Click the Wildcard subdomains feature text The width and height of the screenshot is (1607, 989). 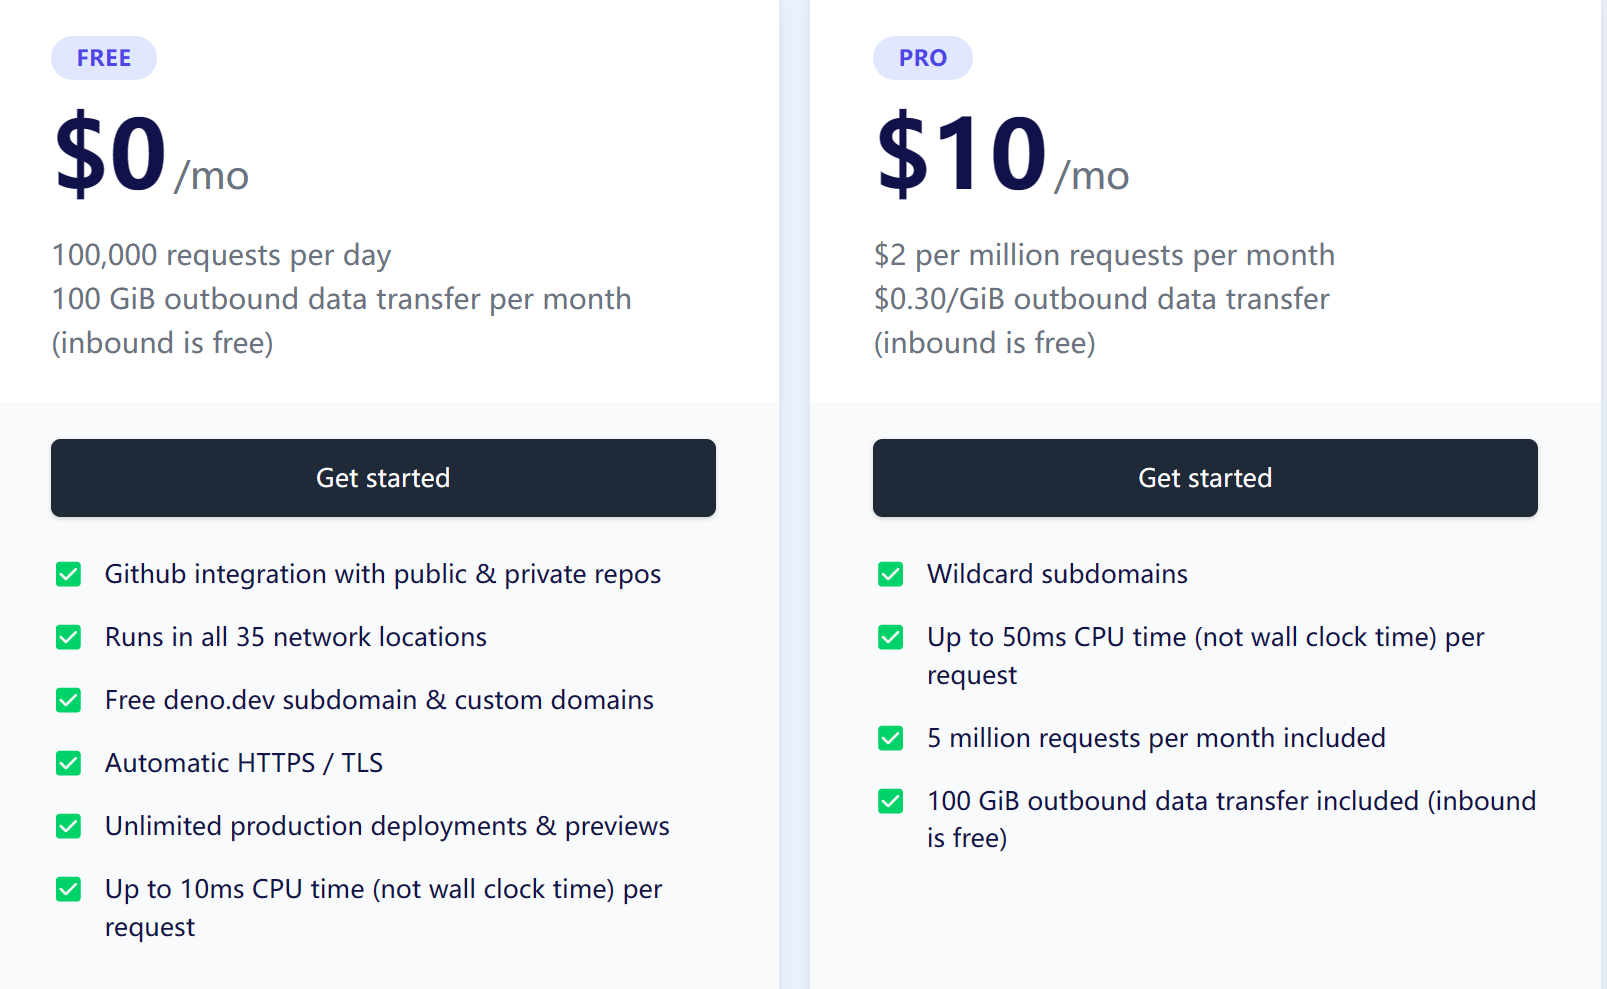(x=1057, y=574)
